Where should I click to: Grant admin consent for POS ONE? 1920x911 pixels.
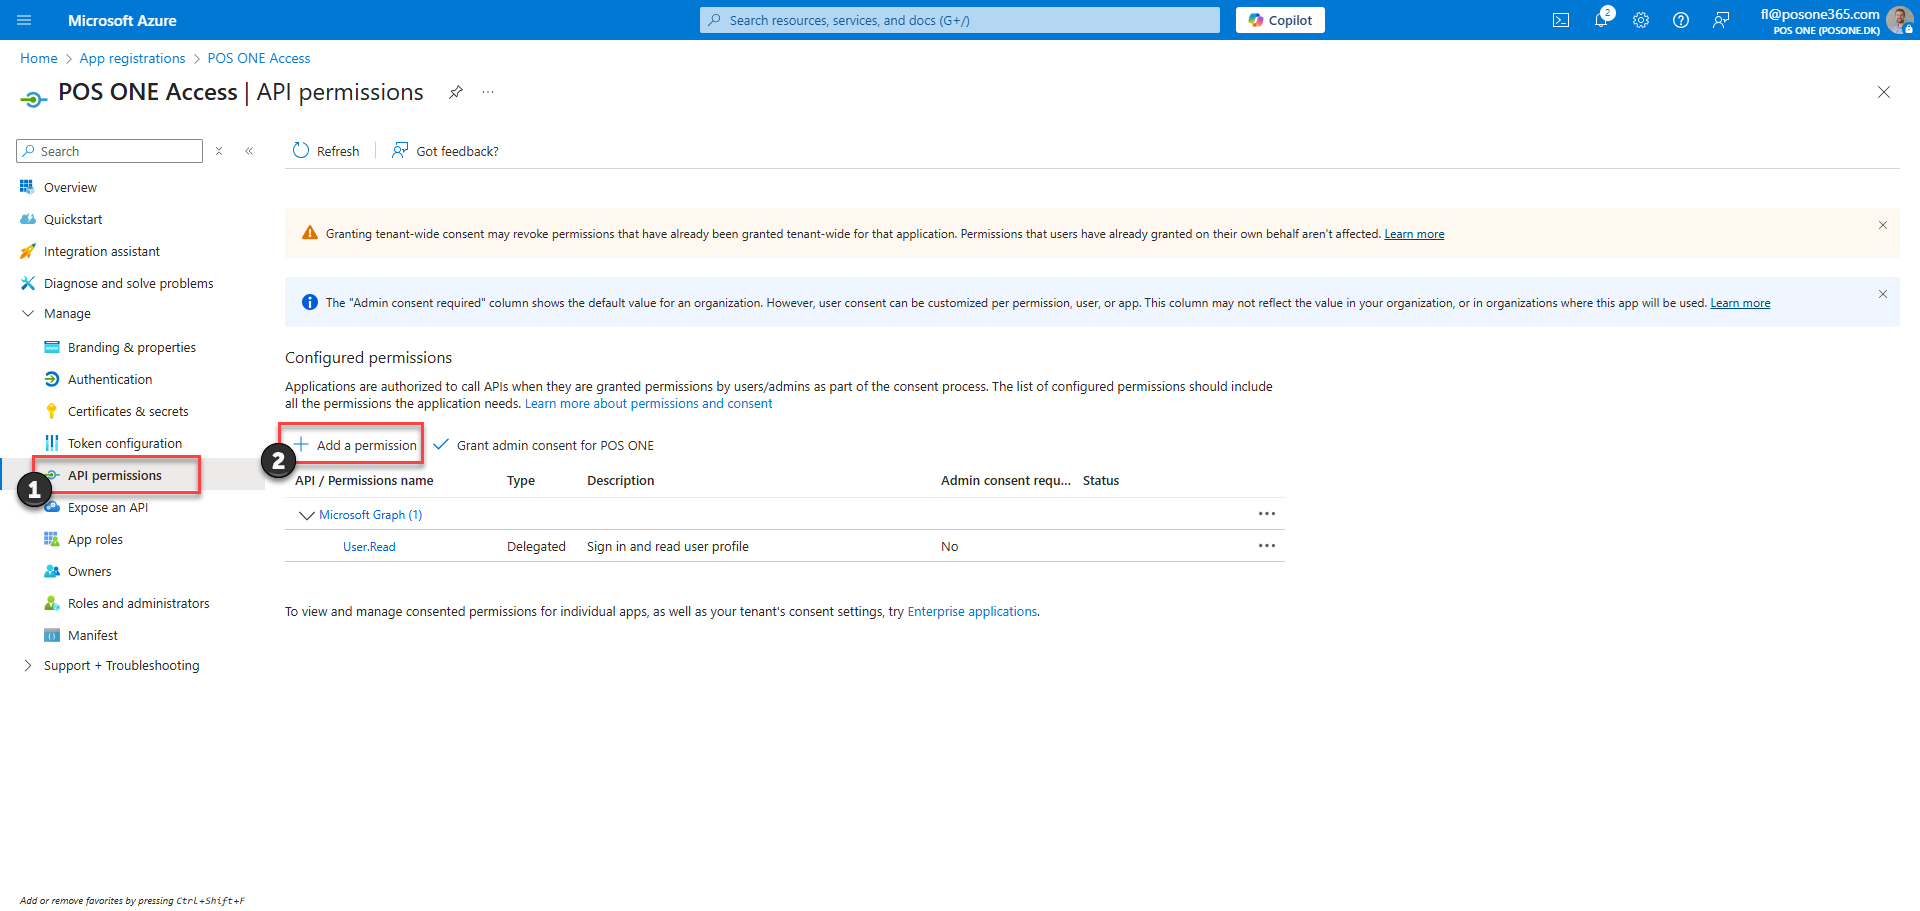coord(544,445)
